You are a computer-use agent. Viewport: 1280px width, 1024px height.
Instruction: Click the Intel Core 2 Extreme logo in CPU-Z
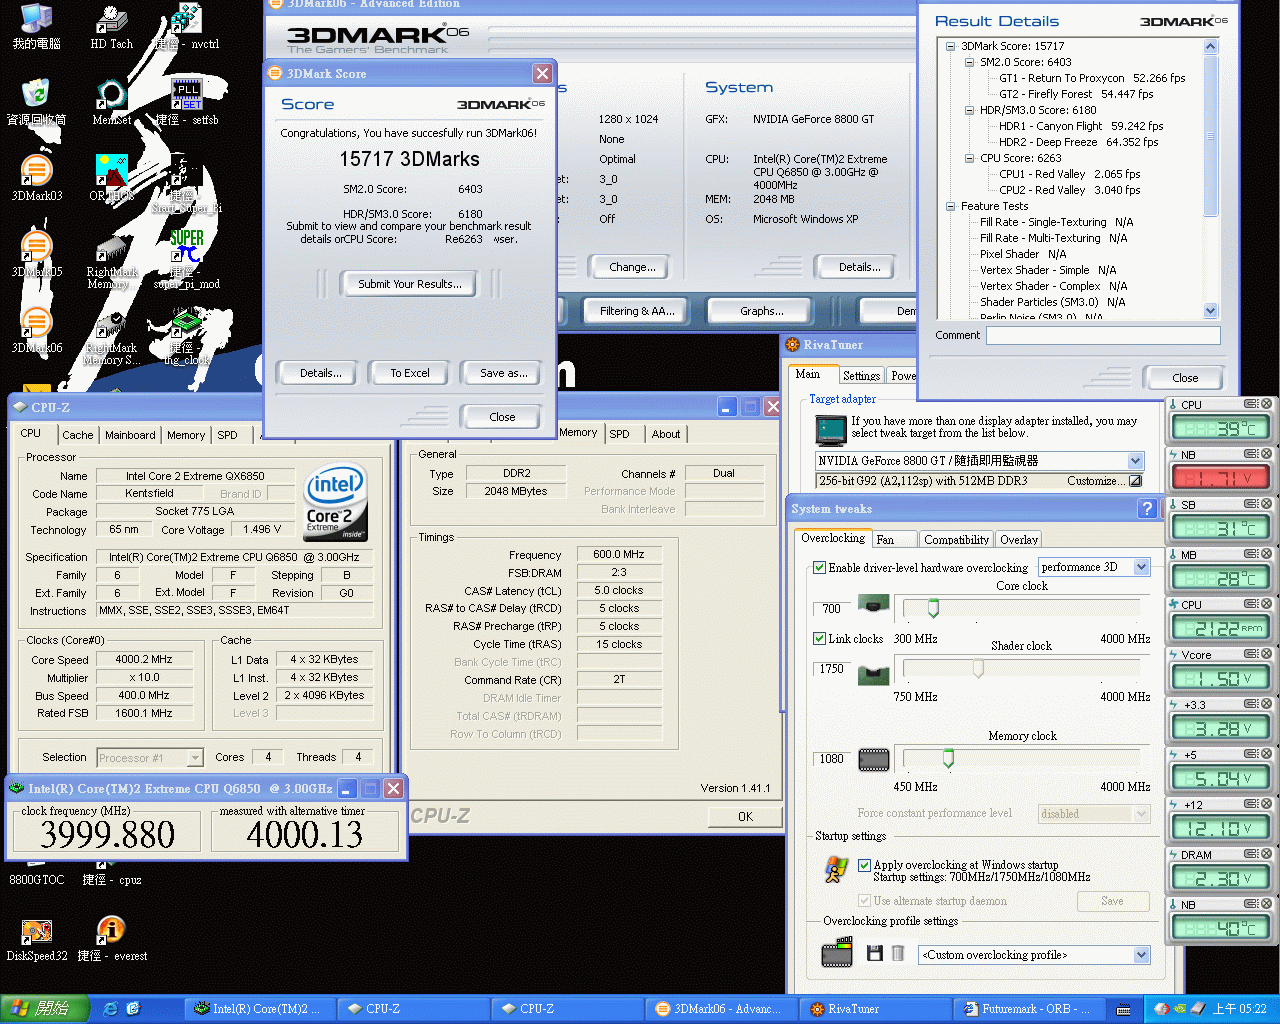(x=335, y=500)
